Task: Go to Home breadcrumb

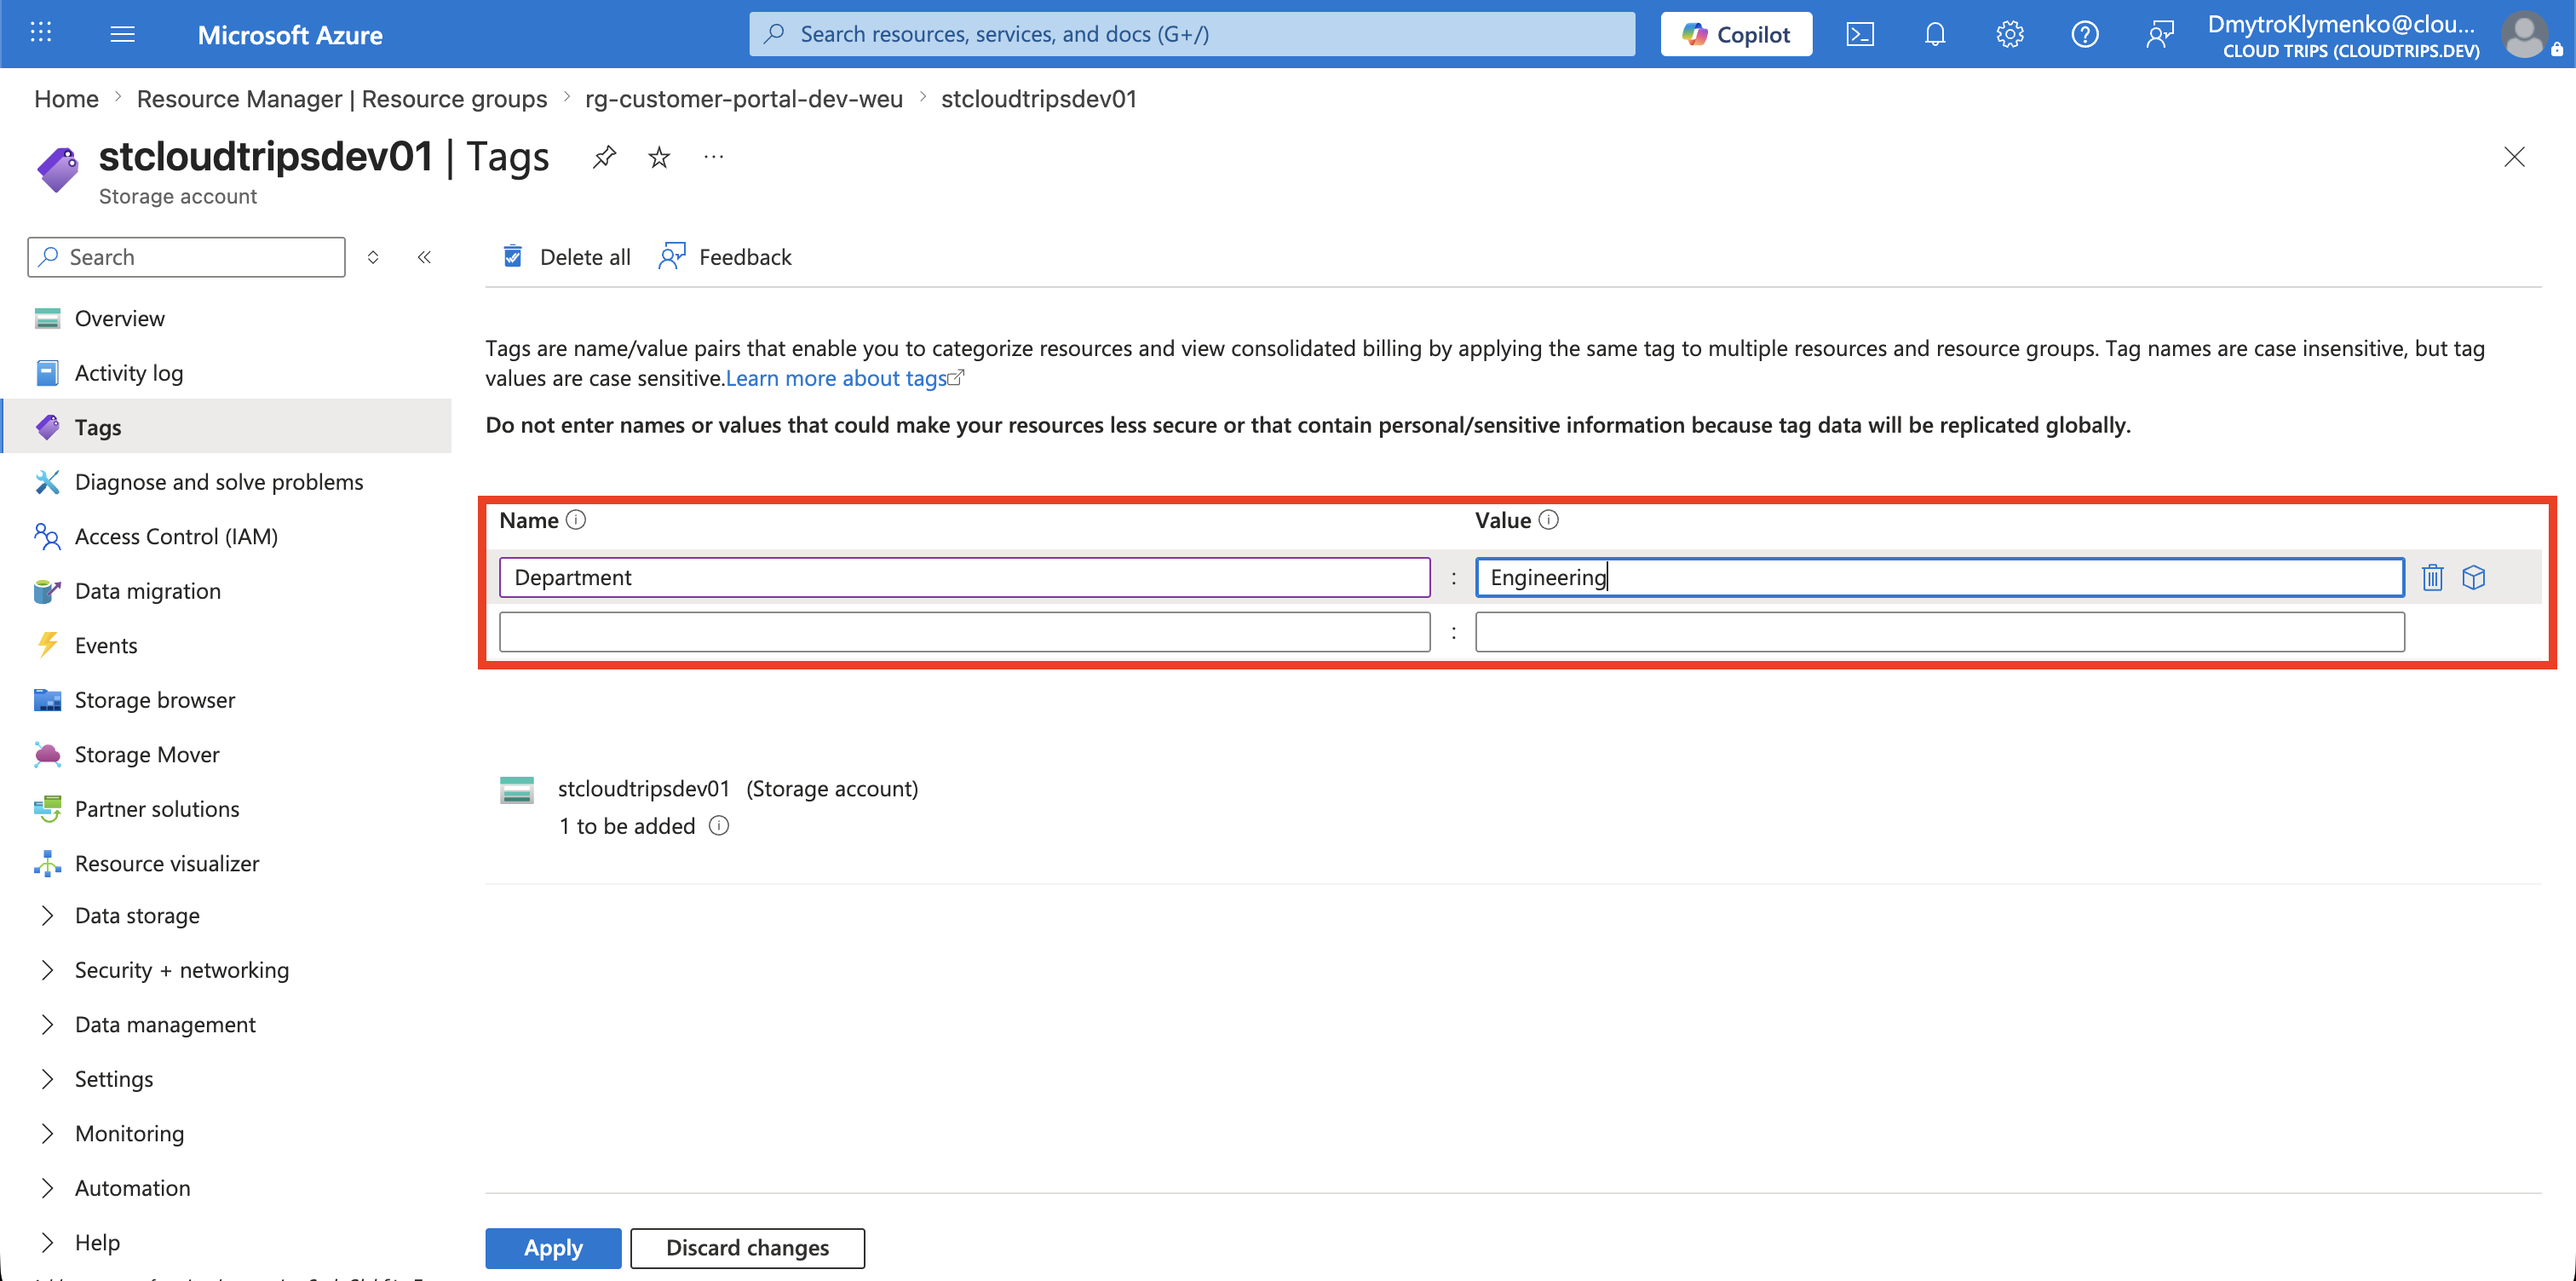Action: 66,99
